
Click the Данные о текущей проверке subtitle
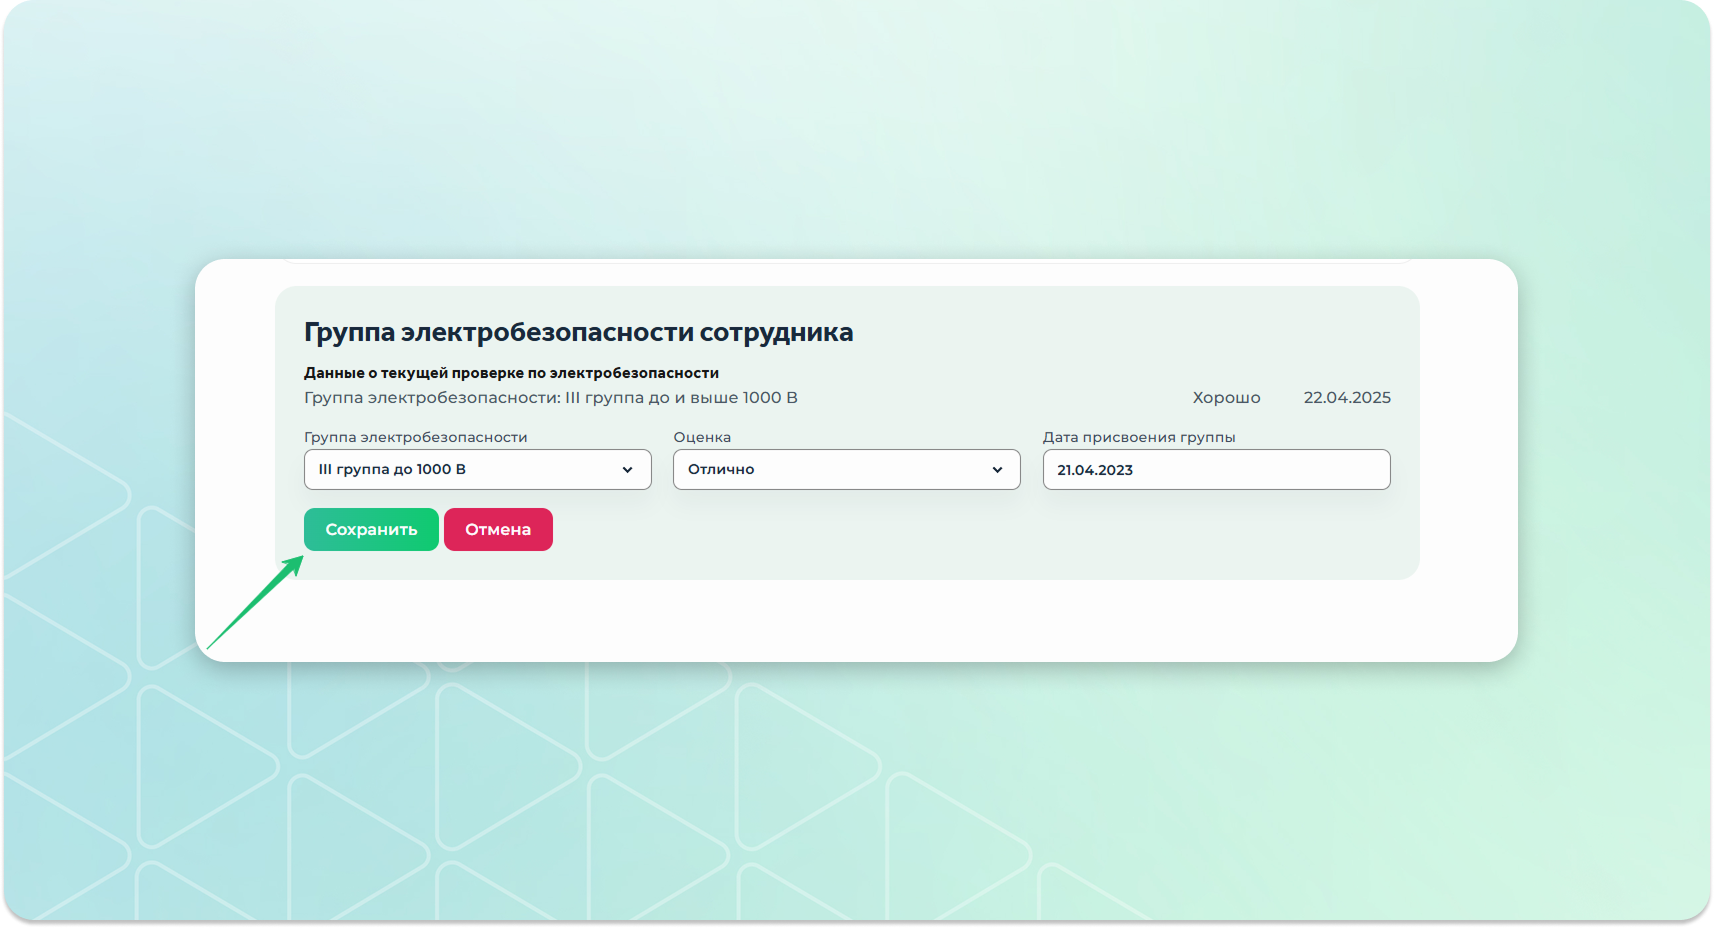pos(511,373)
